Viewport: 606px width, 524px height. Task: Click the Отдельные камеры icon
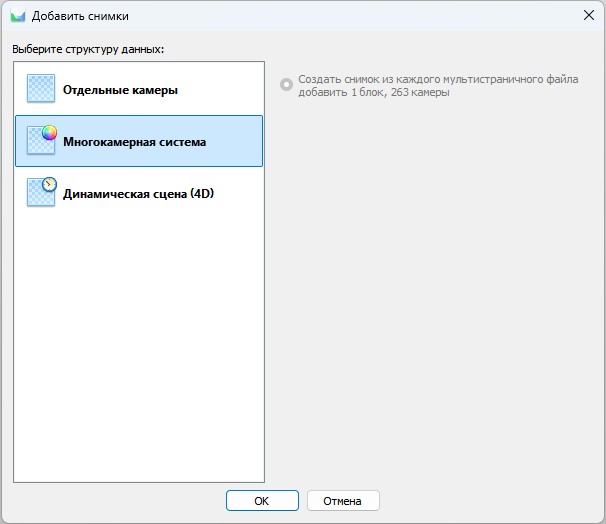coord(41,88)
